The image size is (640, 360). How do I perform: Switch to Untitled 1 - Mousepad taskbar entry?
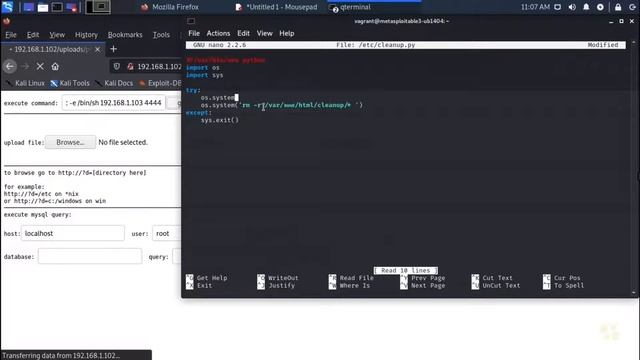click(276, 7)
